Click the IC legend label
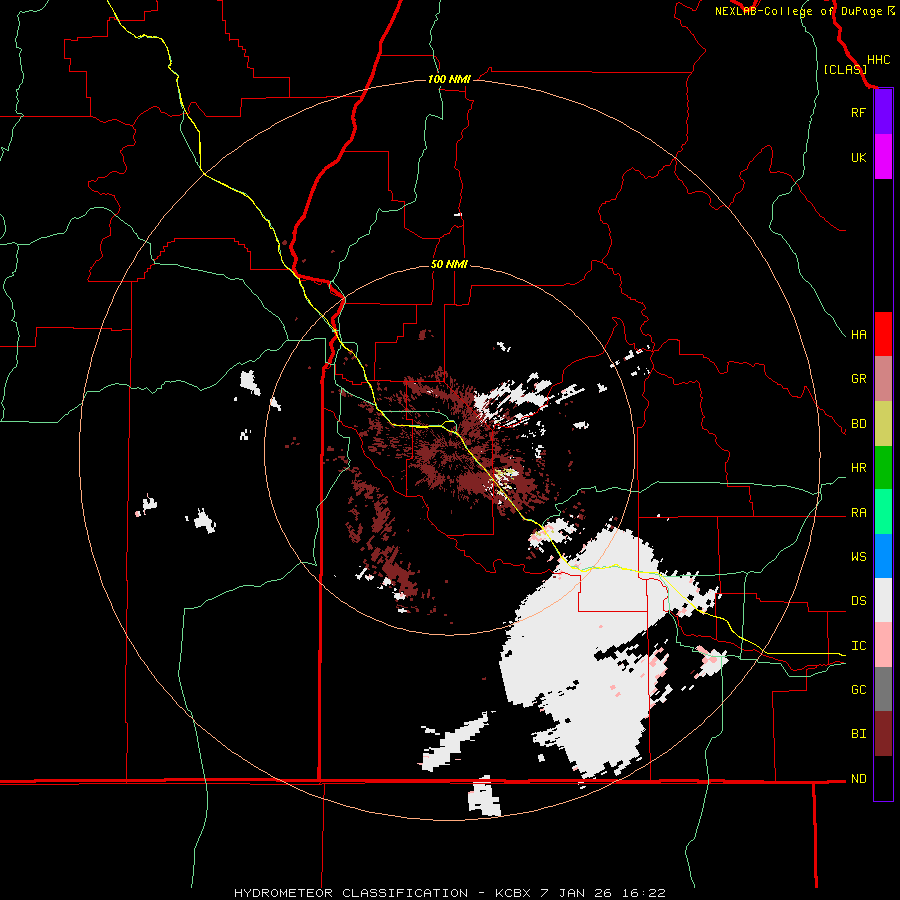900x900 pixels. coord(858,646)
